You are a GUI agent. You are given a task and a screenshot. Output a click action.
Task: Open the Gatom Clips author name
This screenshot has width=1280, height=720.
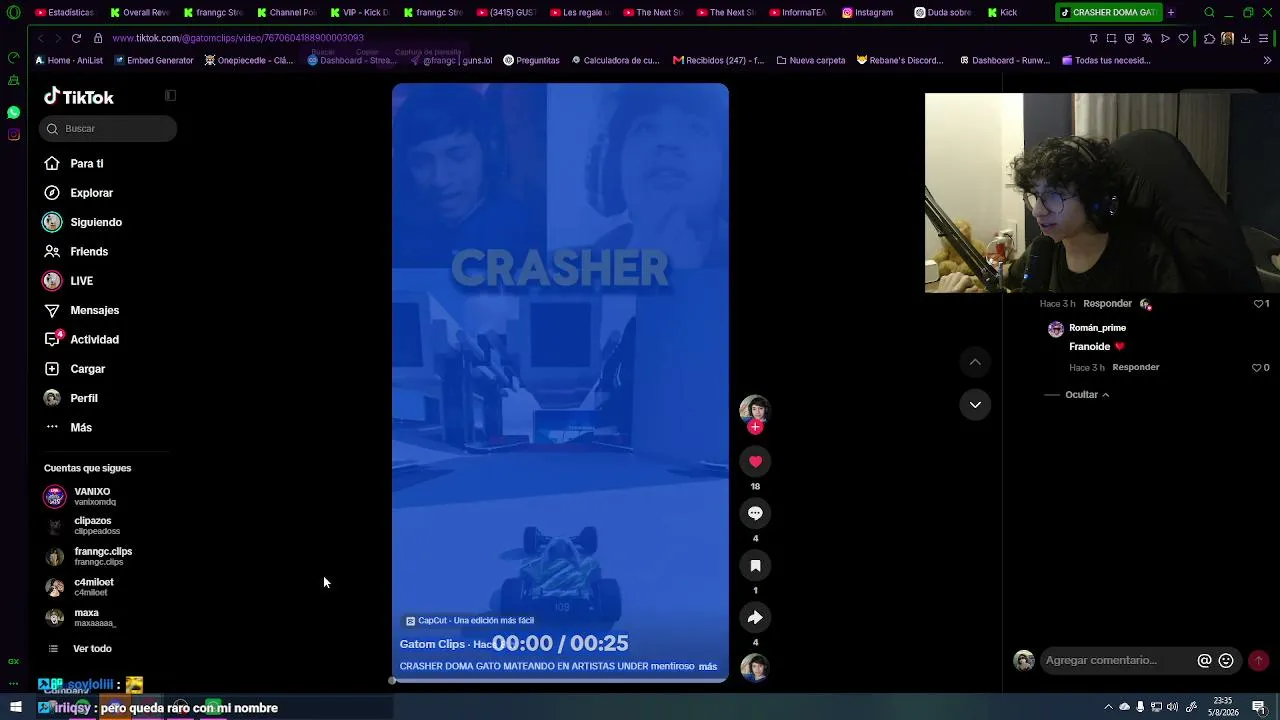click(432, 644)
